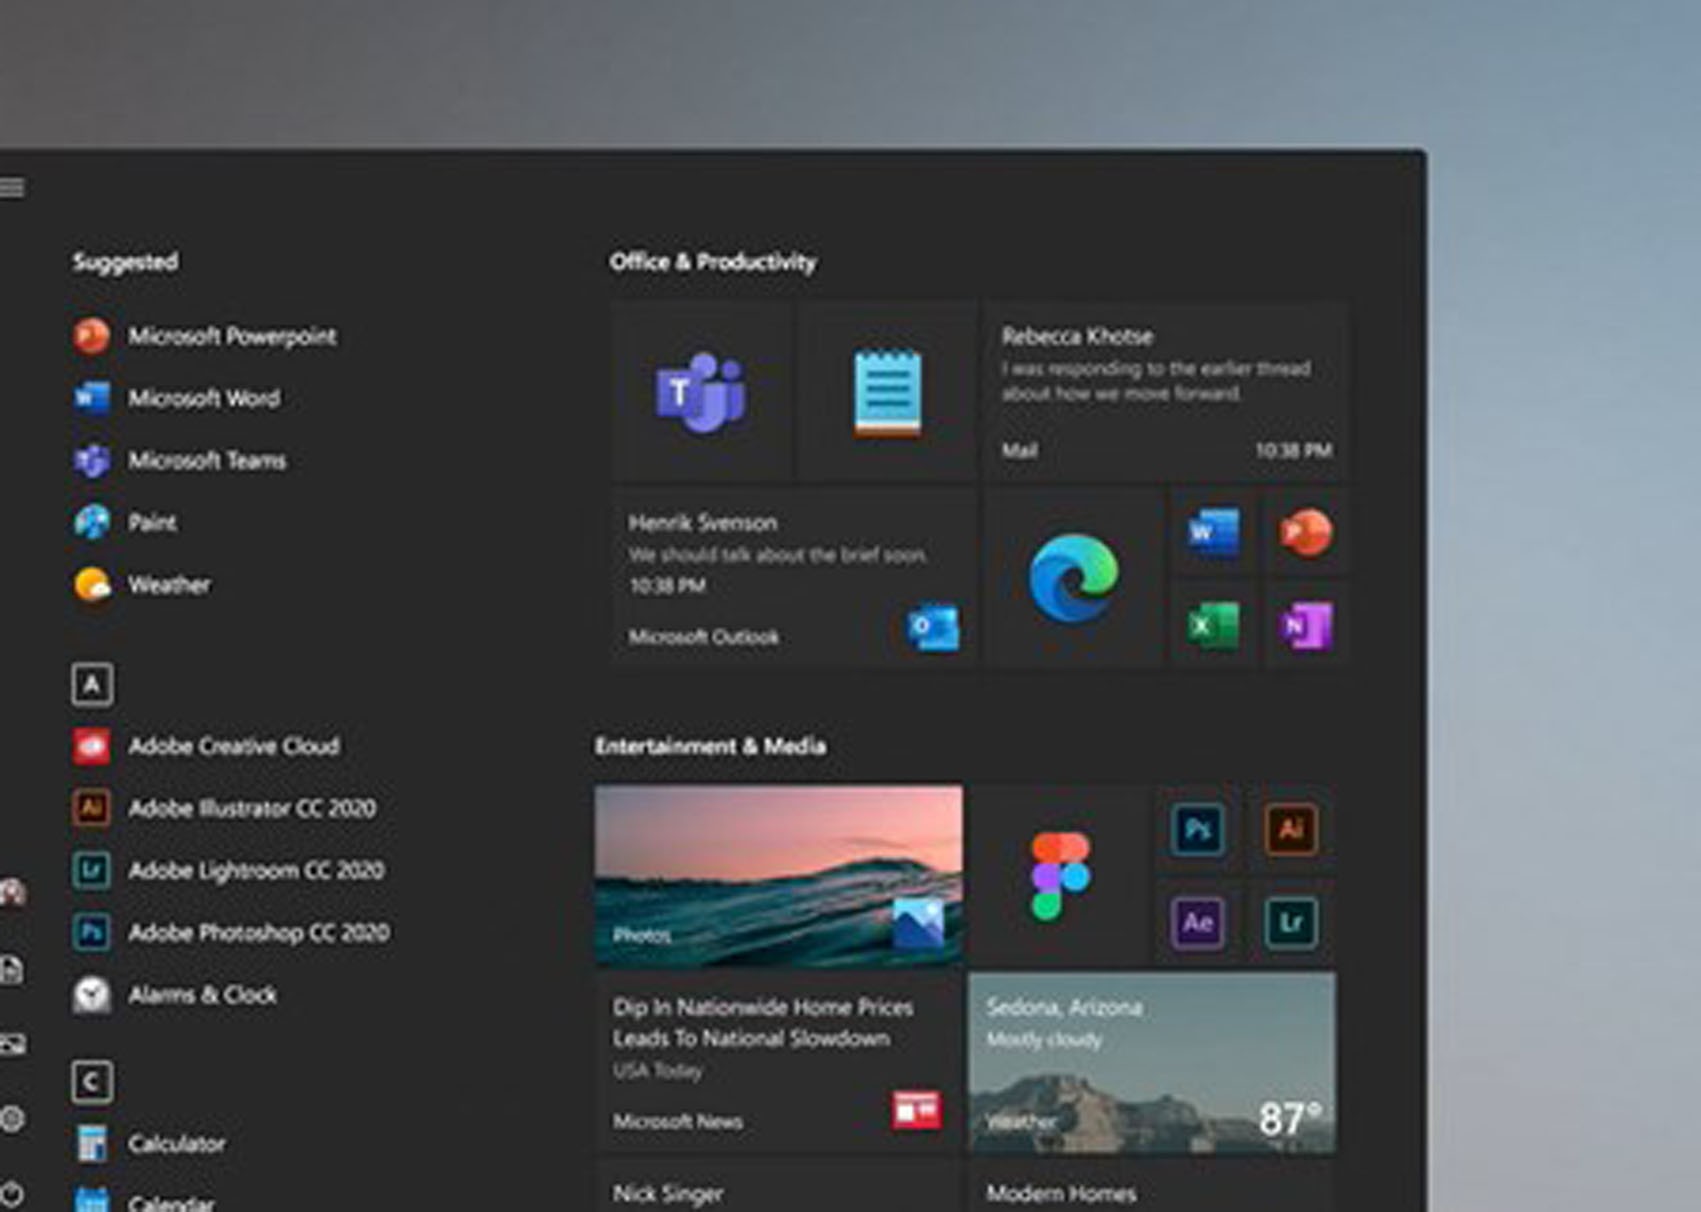
Task: Open the Calendar app entry
Action: 144,1200
